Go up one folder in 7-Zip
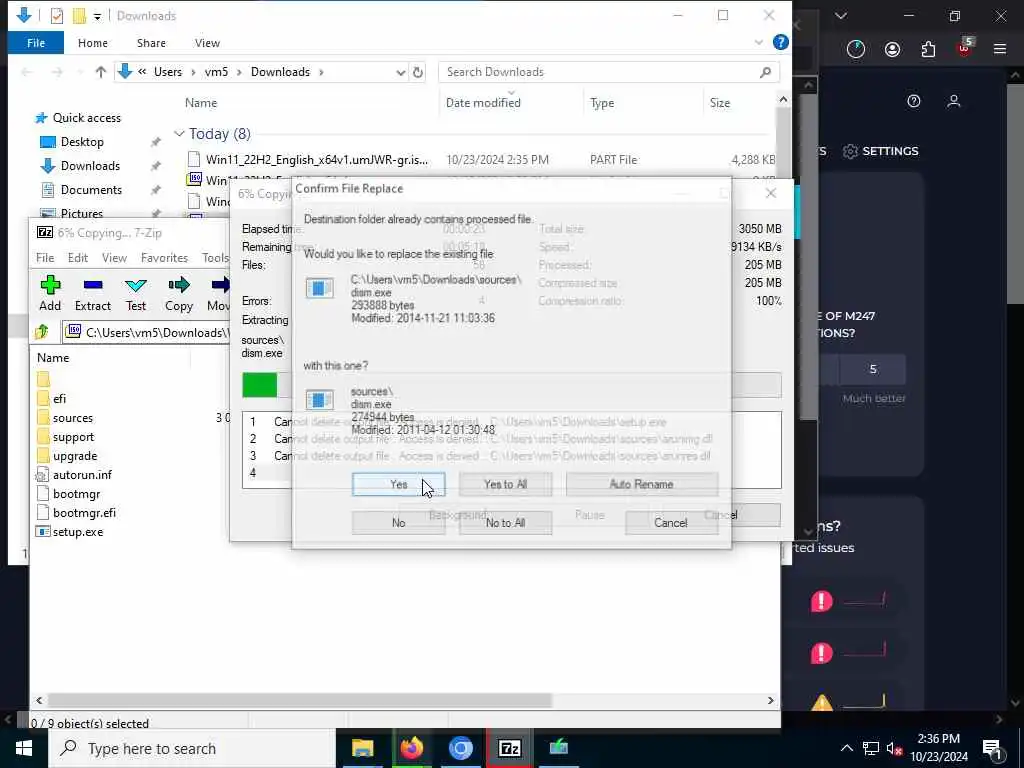 [42, 332]
